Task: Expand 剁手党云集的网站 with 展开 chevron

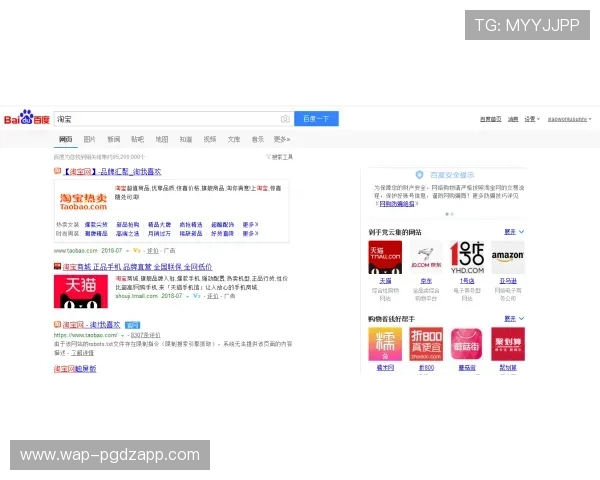Action: [514, 232]
